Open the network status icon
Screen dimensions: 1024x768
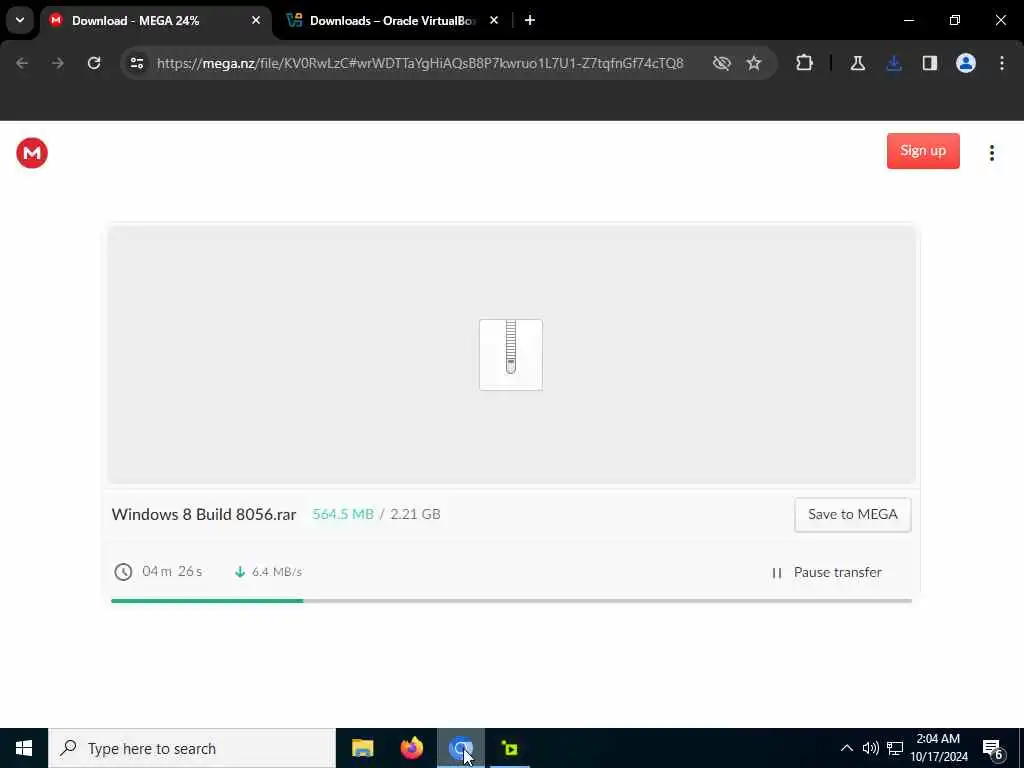point(895,748)
